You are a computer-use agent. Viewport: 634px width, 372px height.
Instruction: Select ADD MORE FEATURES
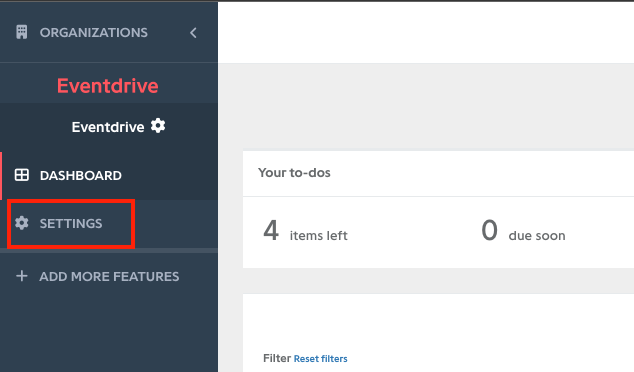coord(109,277)
